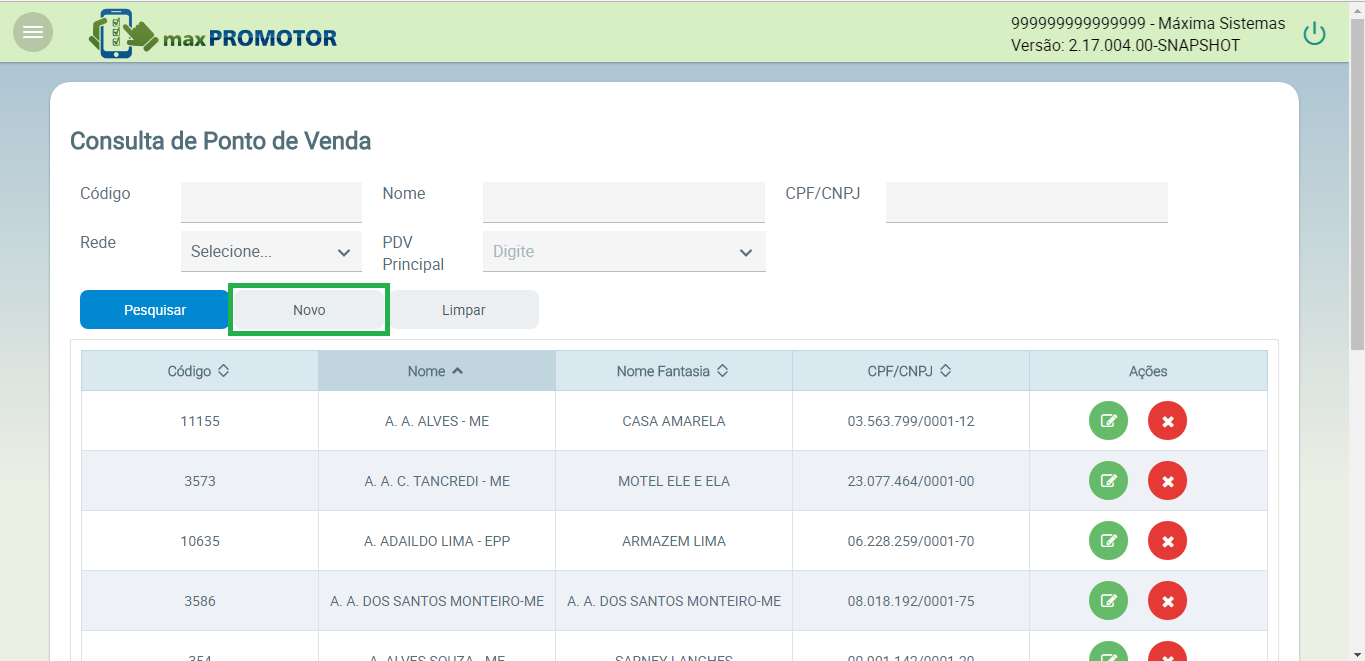Focus the CPF/CNPJ input field
1365x661 pixels.
[x=1027, y=202]
